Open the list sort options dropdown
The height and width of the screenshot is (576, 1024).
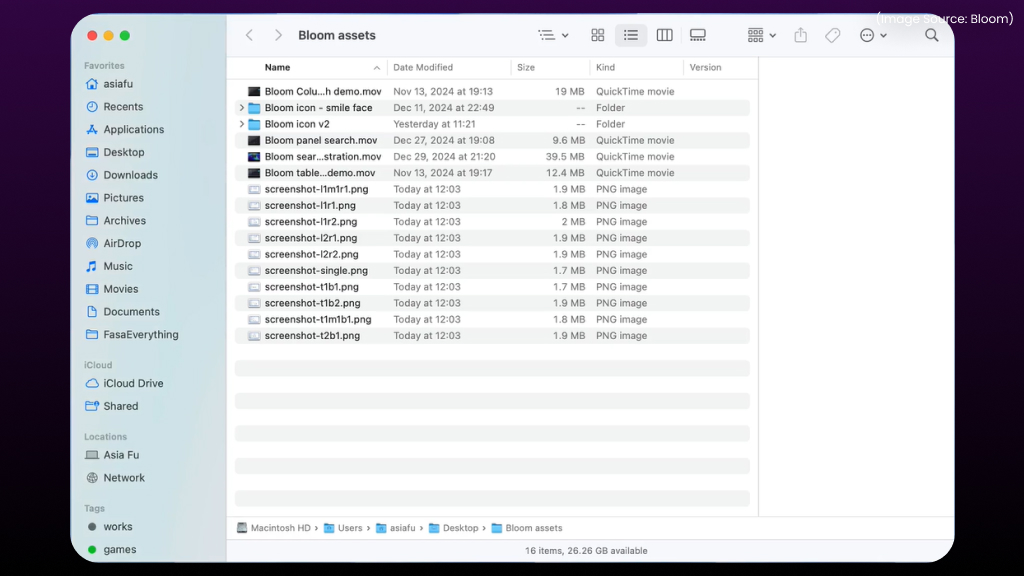tap(553, 35)
